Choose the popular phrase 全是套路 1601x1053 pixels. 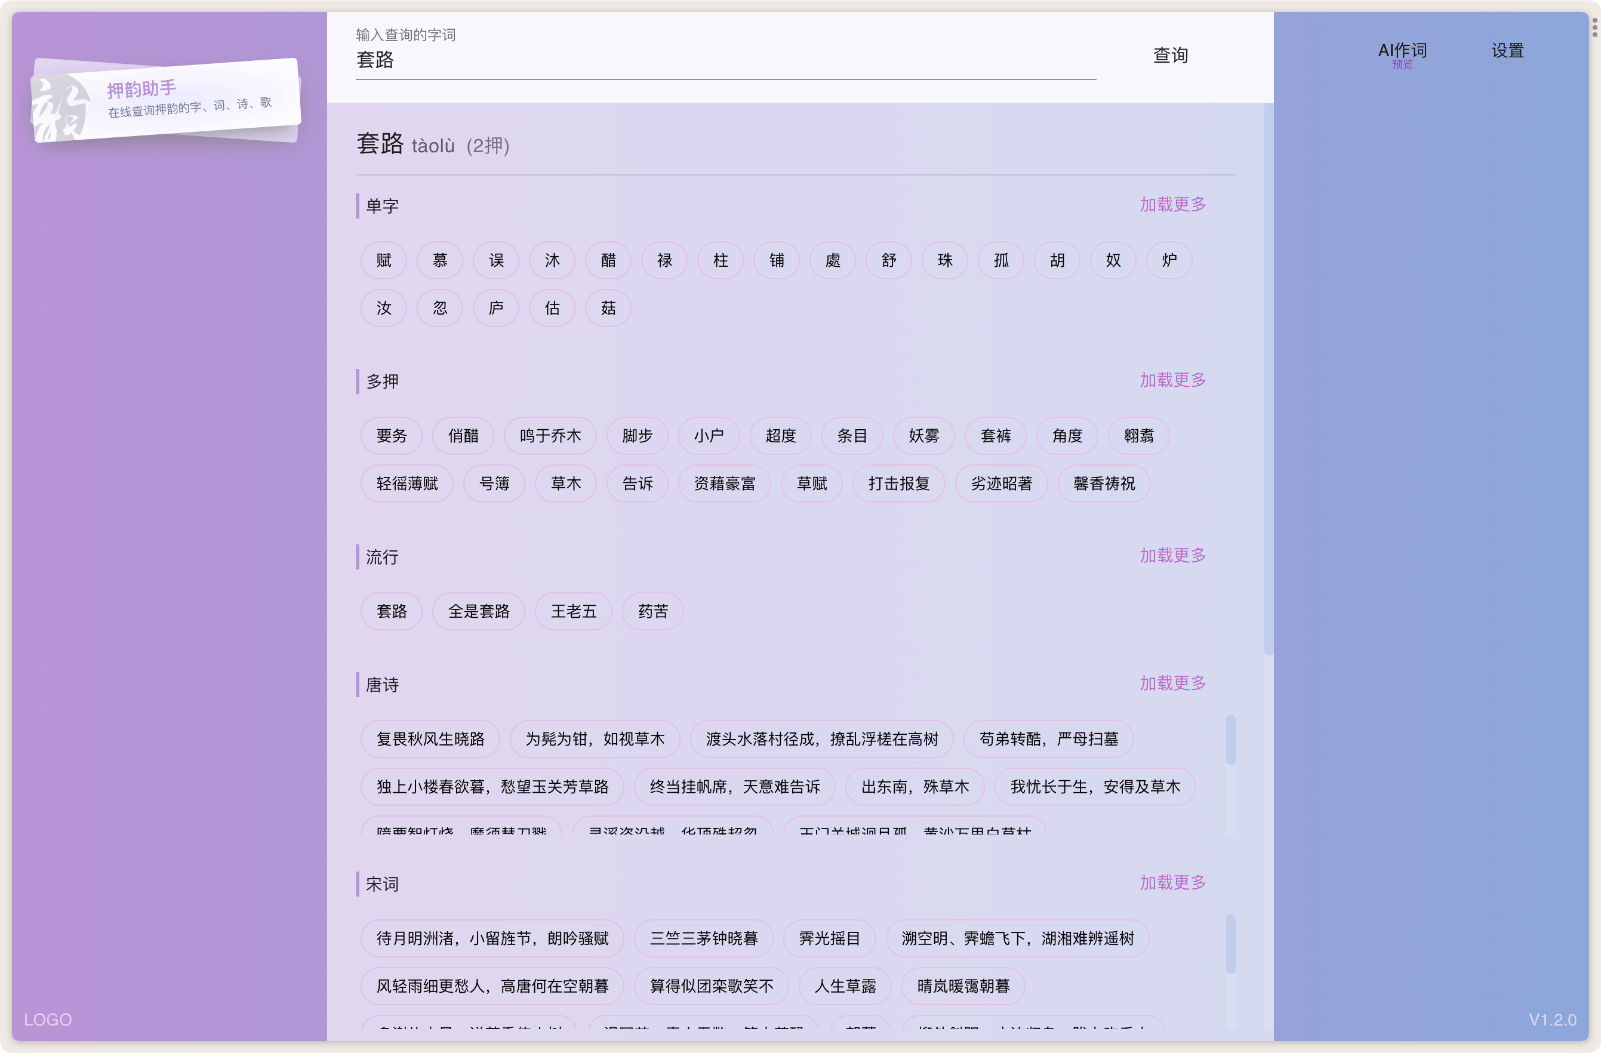(479, 611)
